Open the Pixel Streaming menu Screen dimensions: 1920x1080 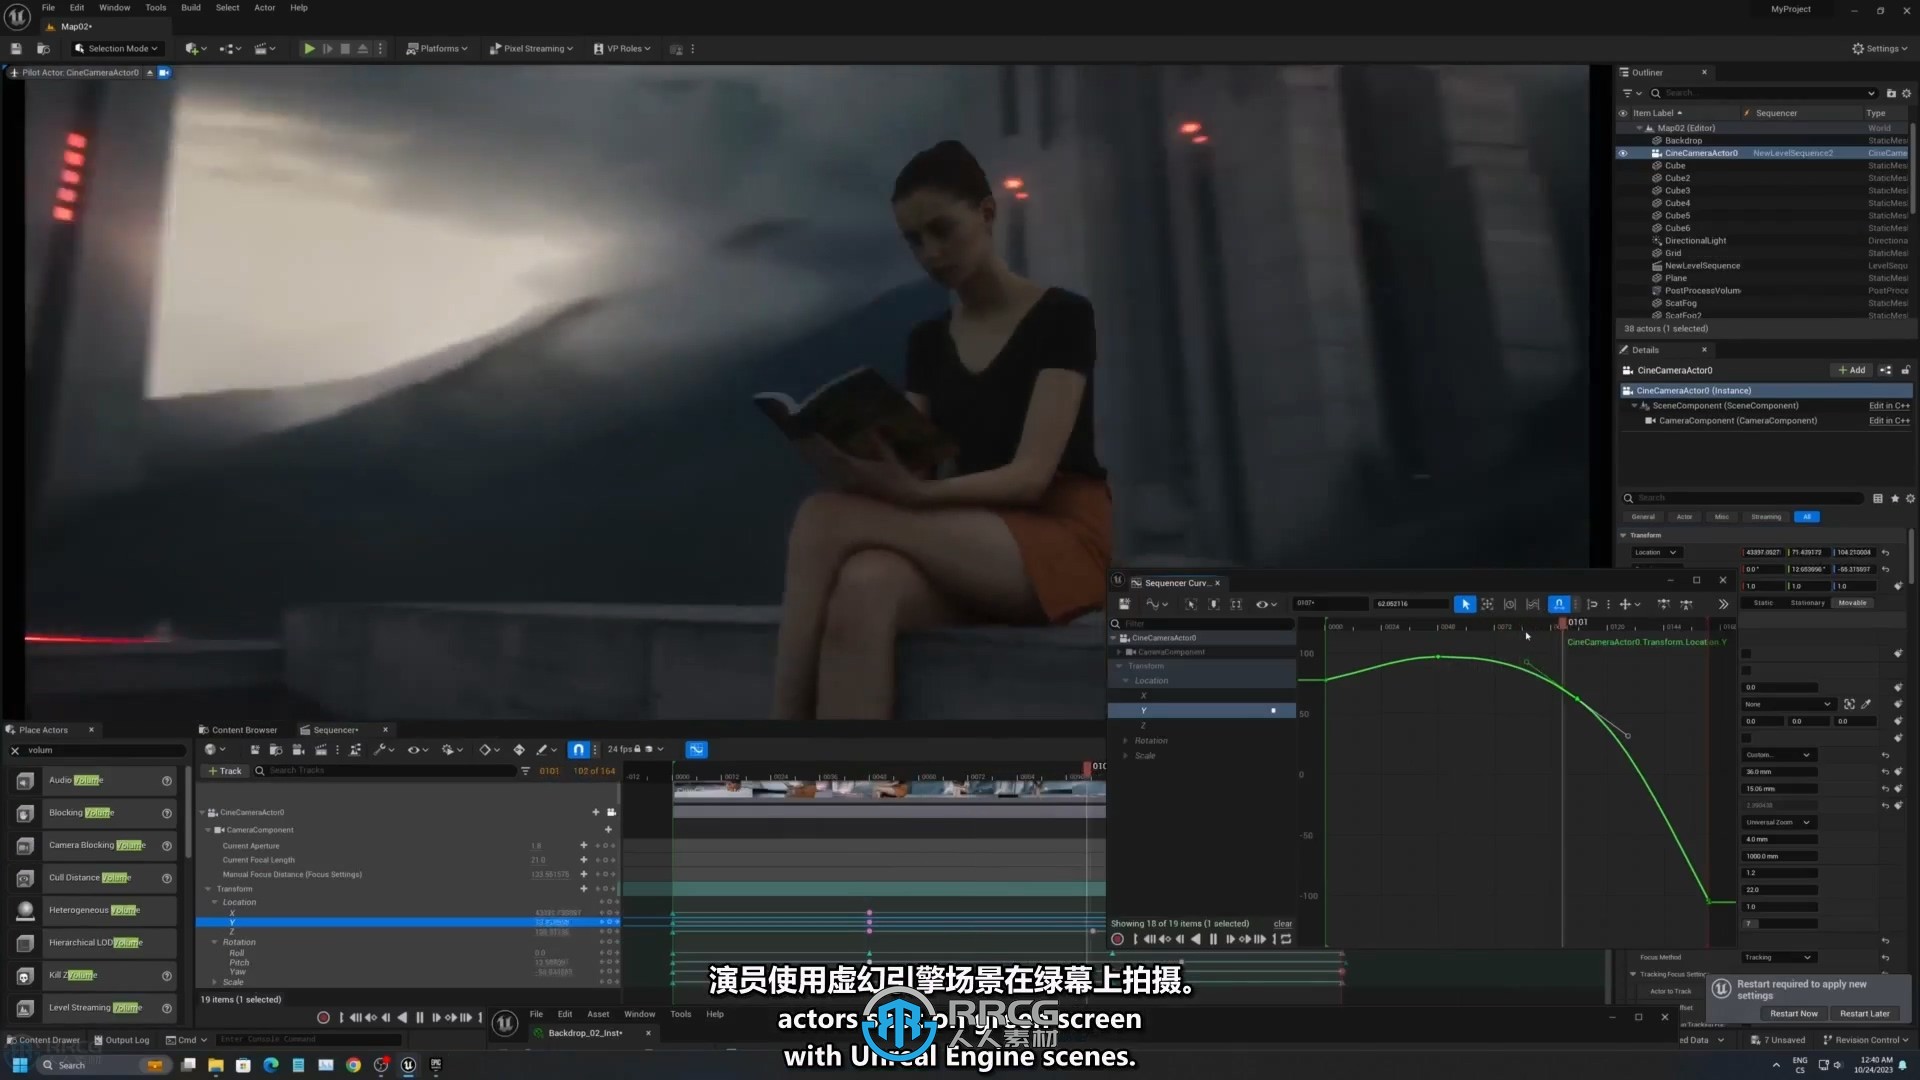pos(531,48)
